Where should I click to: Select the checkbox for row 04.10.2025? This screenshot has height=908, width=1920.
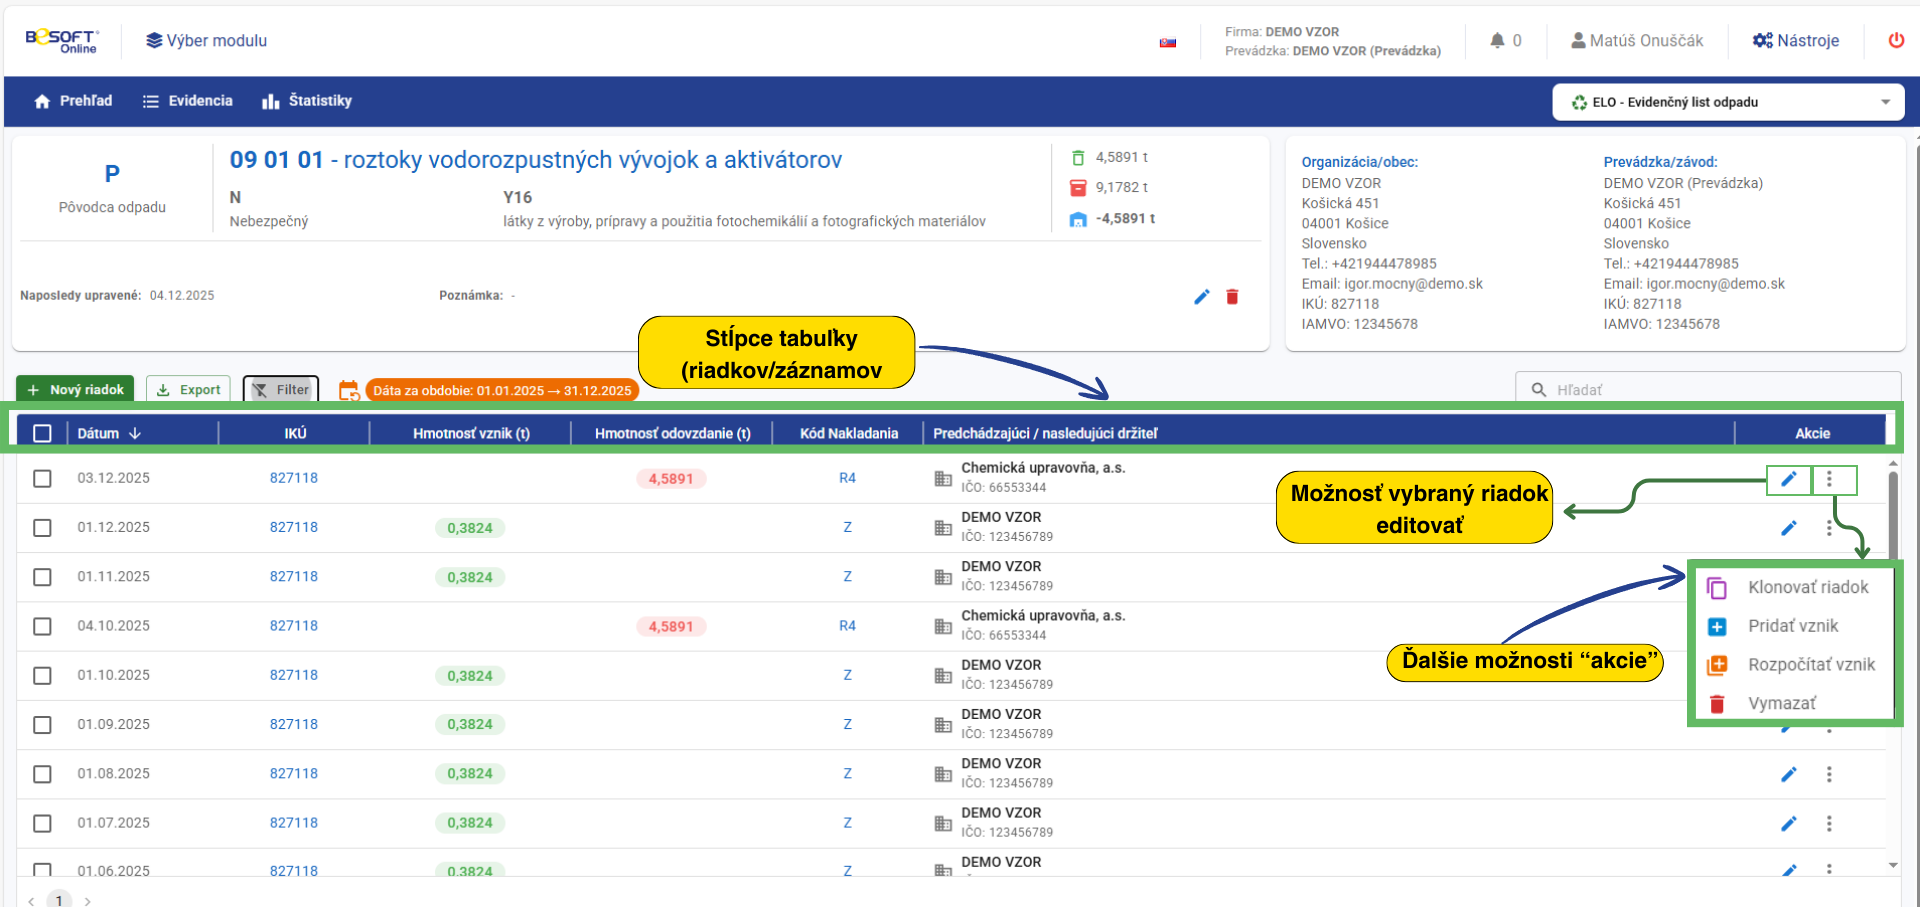(x=42, y=626)
